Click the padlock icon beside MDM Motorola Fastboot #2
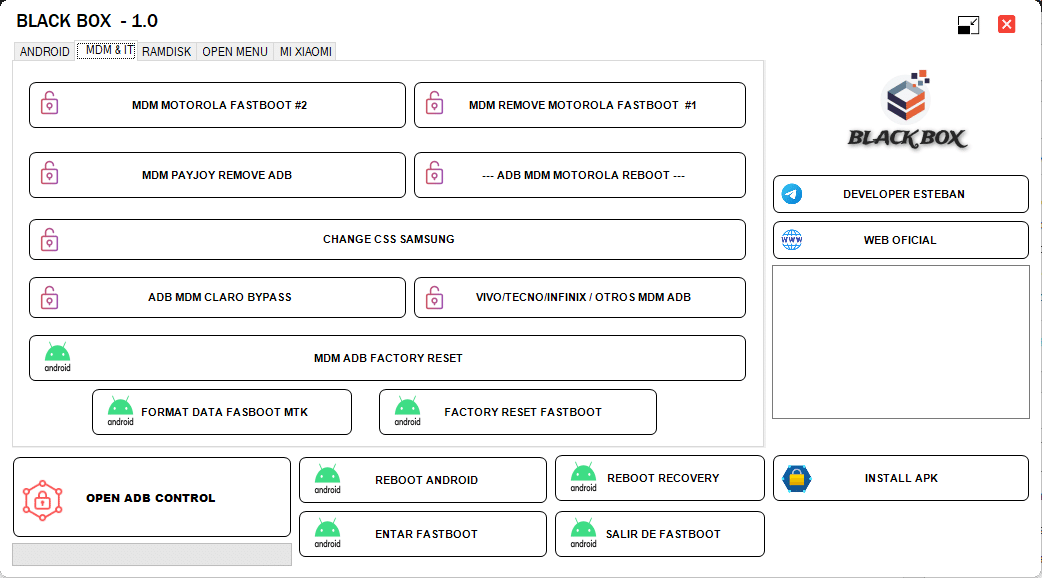 click(x=49, y=104)
